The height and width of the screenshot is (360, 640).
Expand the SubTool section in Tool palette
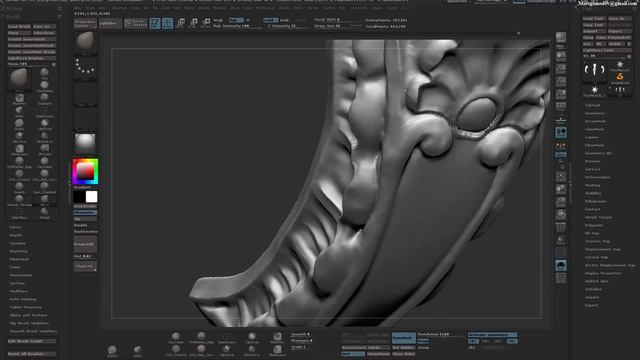[593, 105]
